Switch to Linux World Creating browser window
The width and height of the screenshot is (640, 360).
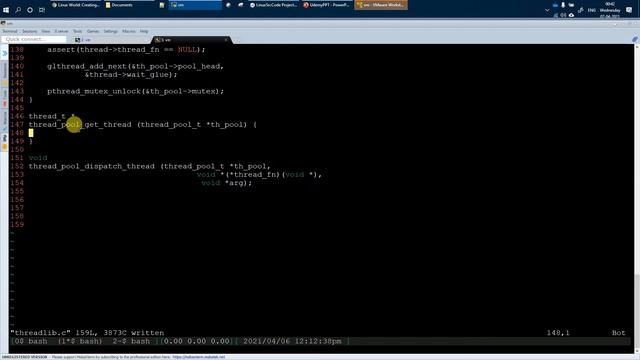[76, 5]
